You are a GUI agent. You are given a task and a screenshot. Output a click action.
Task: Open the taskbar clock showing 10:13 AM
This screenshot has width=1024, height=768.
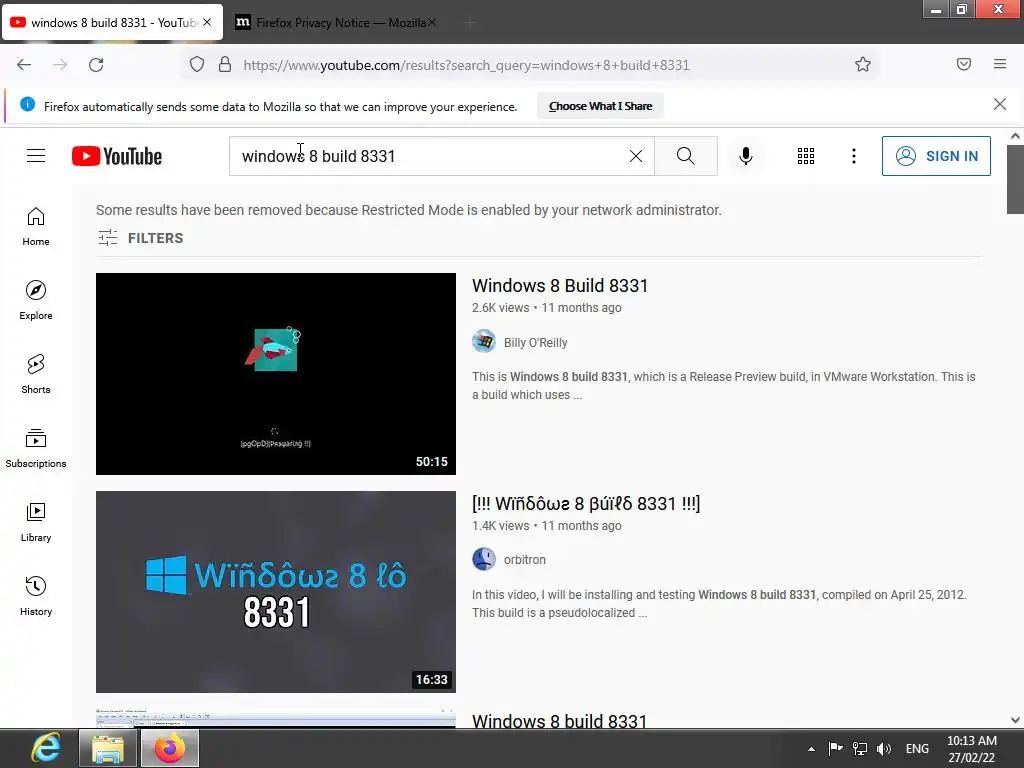pyautogui.click(x=972, y=749)
